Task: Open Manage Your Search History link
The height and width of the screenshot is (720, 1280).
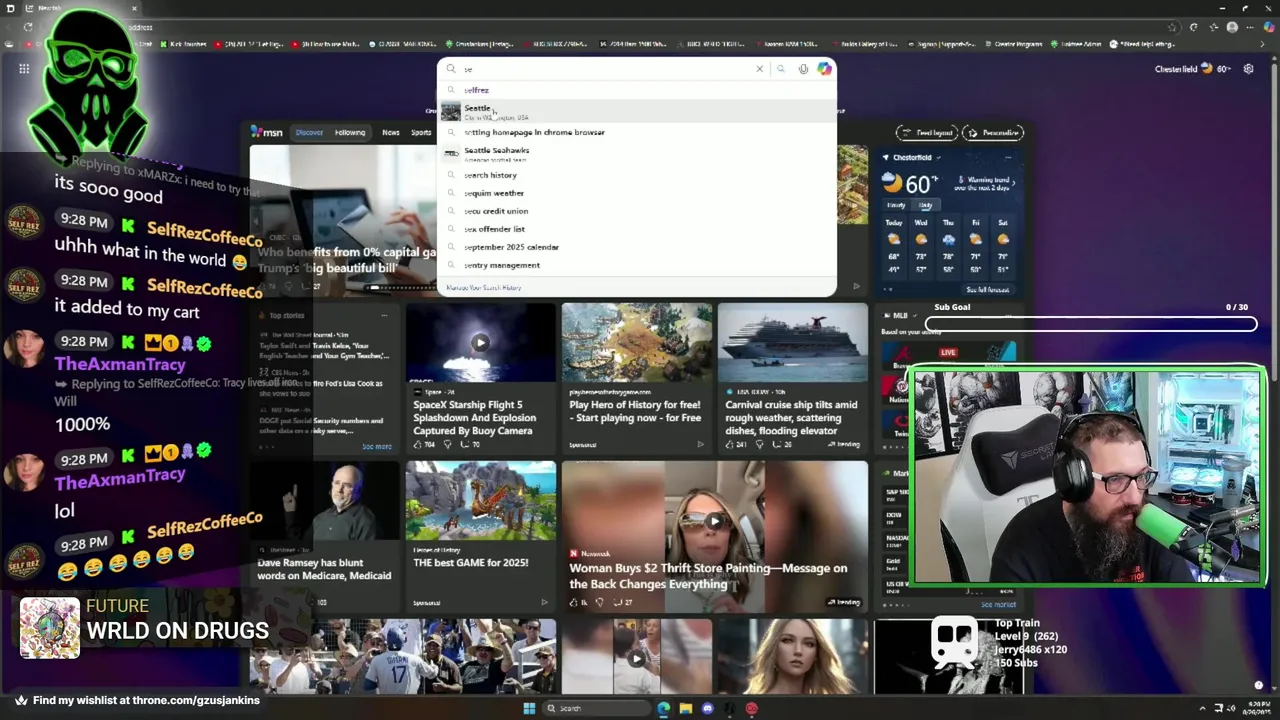Action: coord(484,288)
